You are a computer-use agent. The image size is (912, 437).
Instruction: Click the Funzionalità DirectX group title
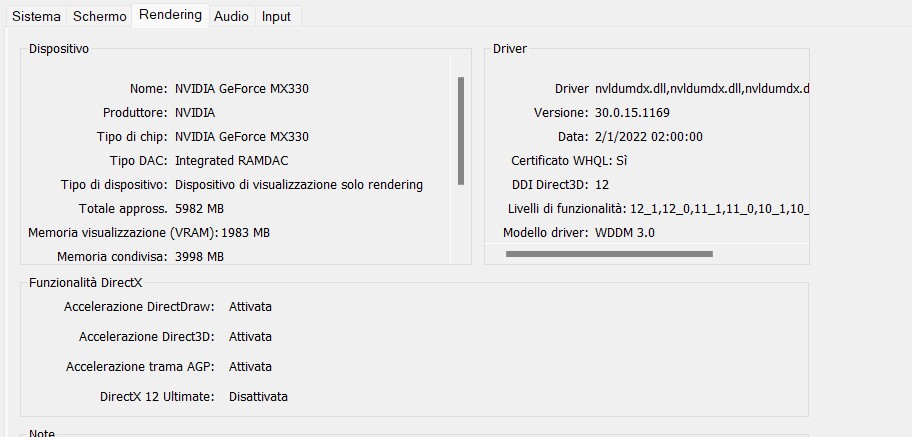(86, 283)
